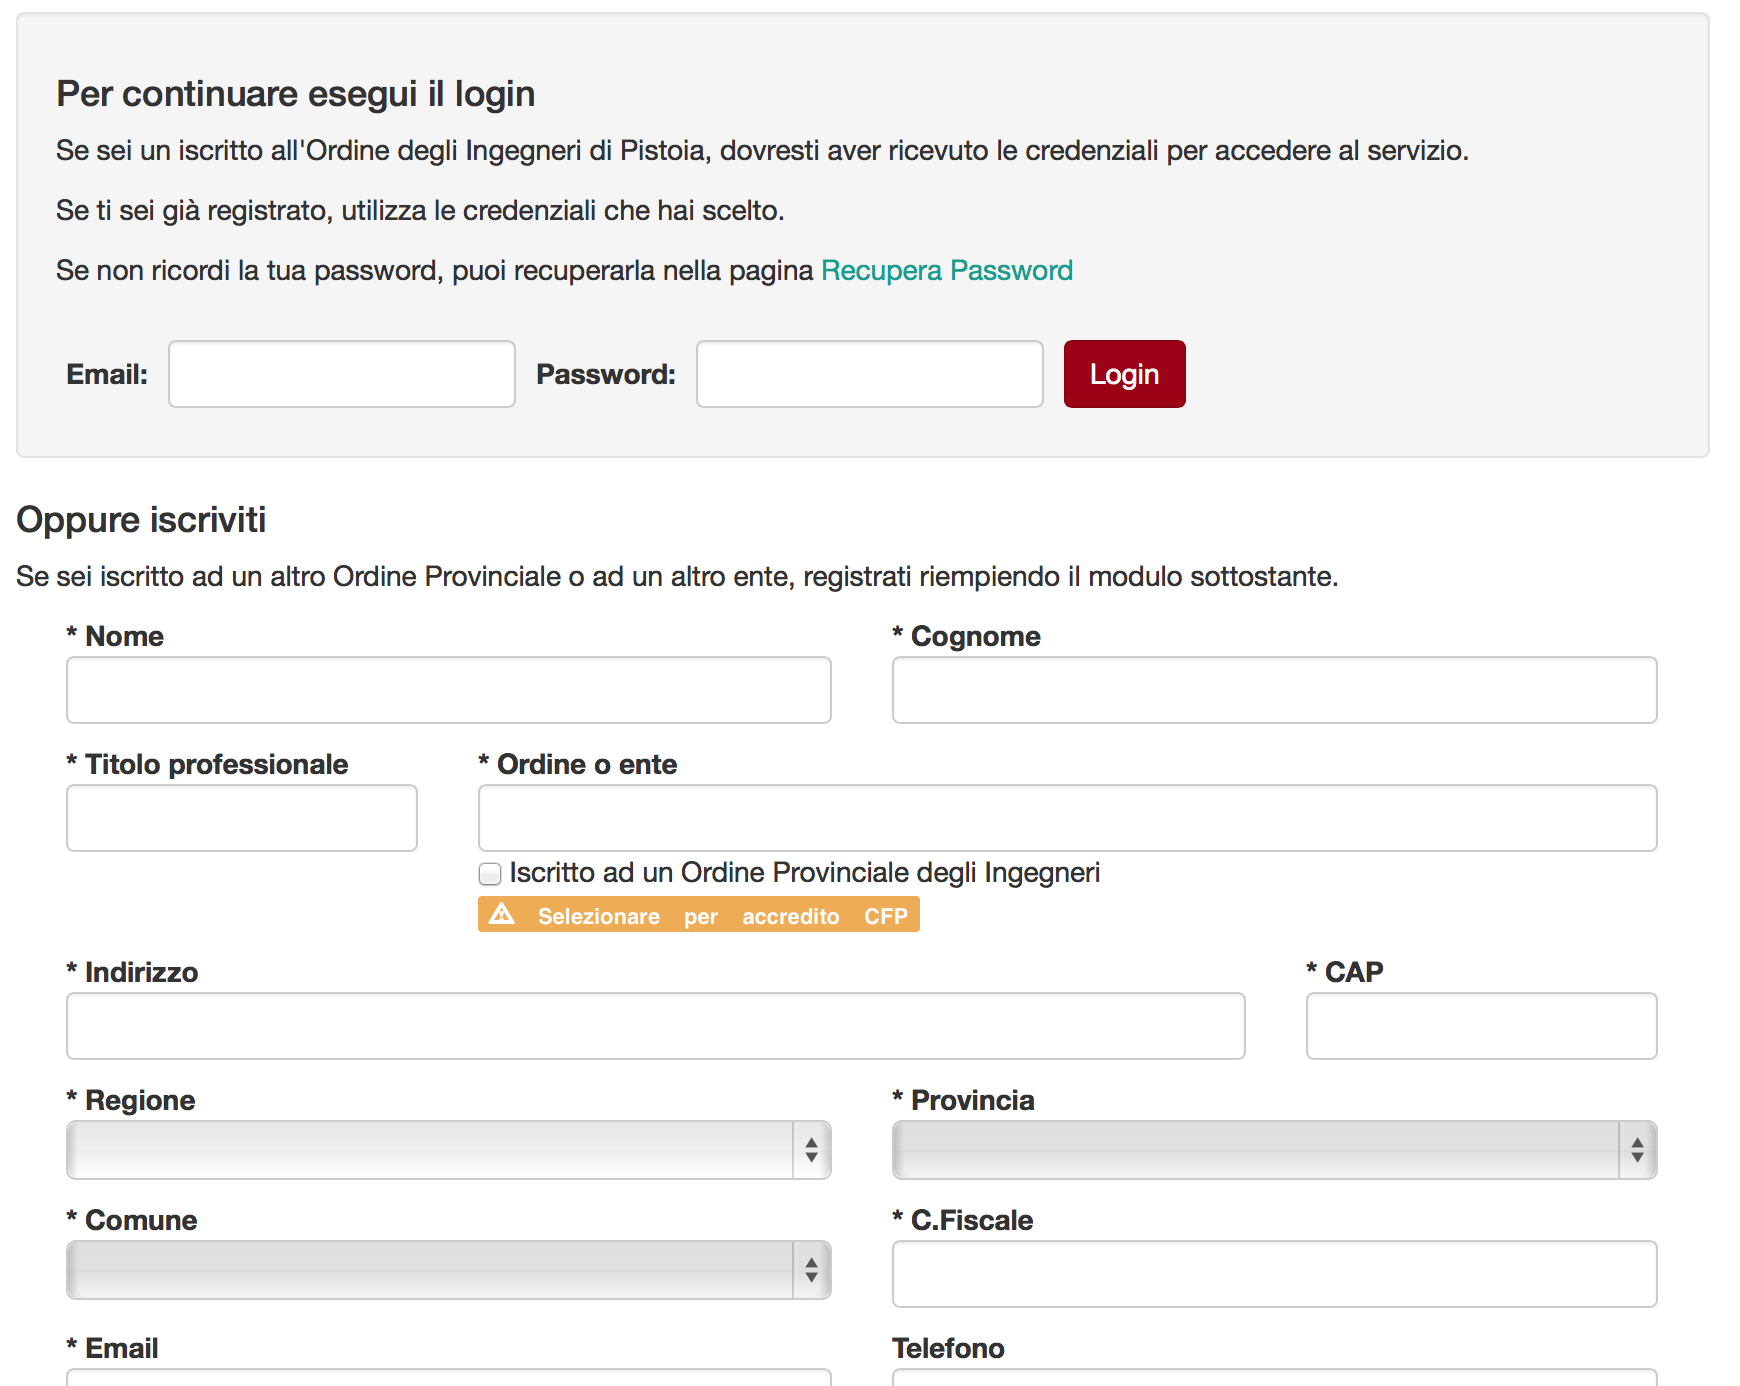Image resolution: width=1740 pixels, height=1386 pixels.
Task: Click the Ordine o ente field
Action: [1067, 818]
